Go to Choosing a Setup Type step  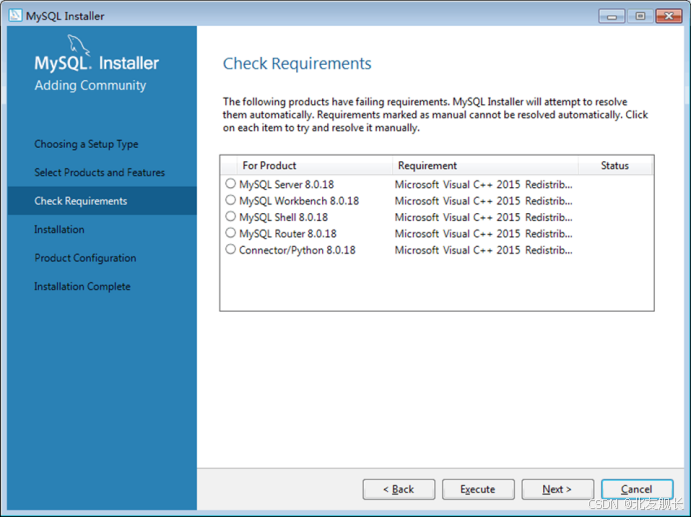pos(86,144)
